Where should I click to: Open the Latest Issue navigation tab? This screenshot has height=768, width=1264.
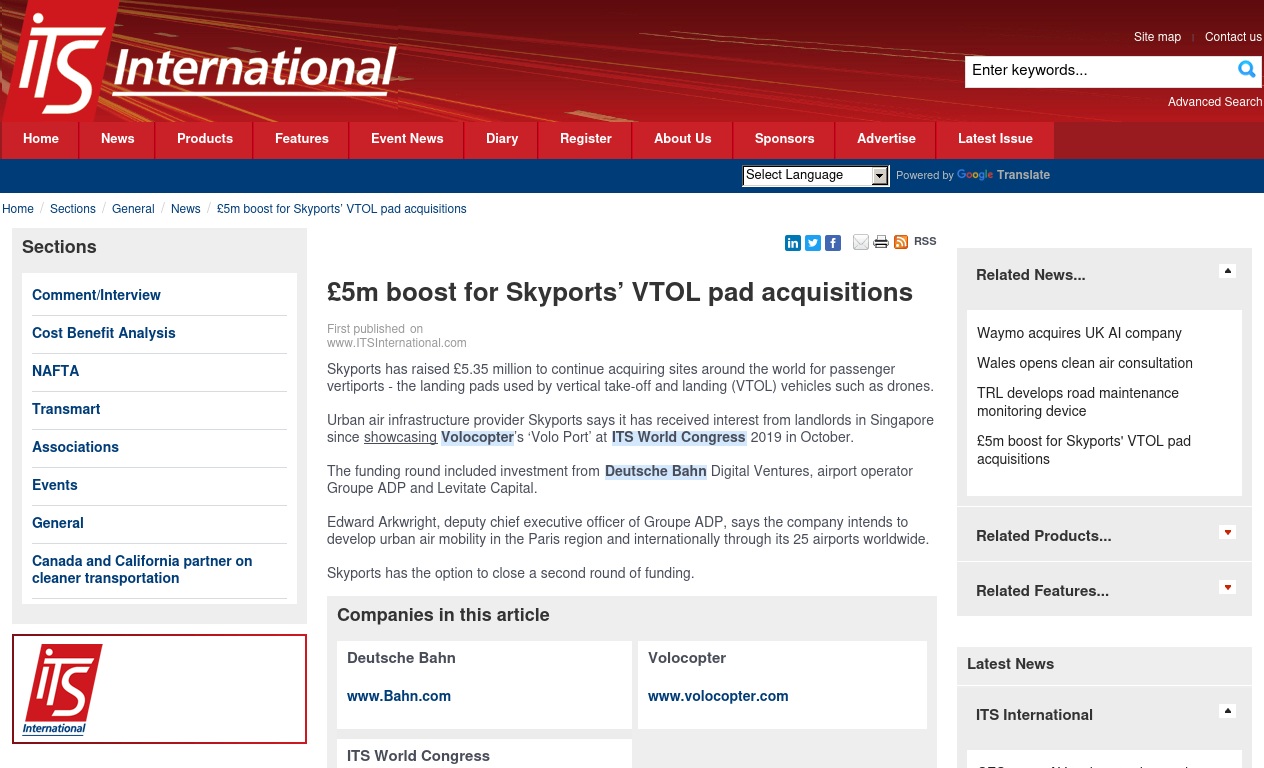click(995, 139)
